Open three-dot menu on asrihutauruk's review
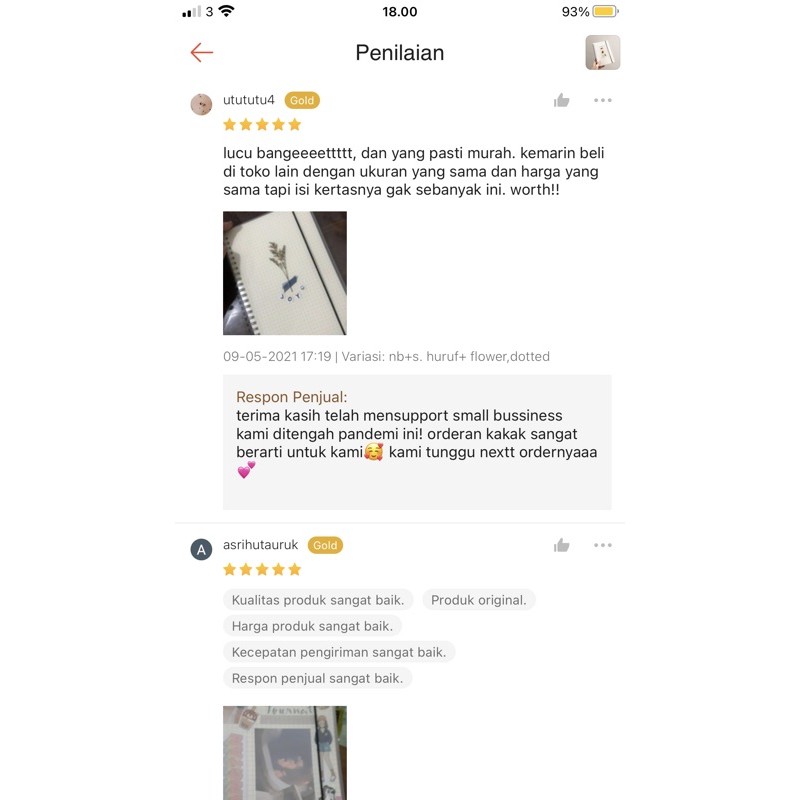This screenshot has width=800, height=800. pos(603,545)
